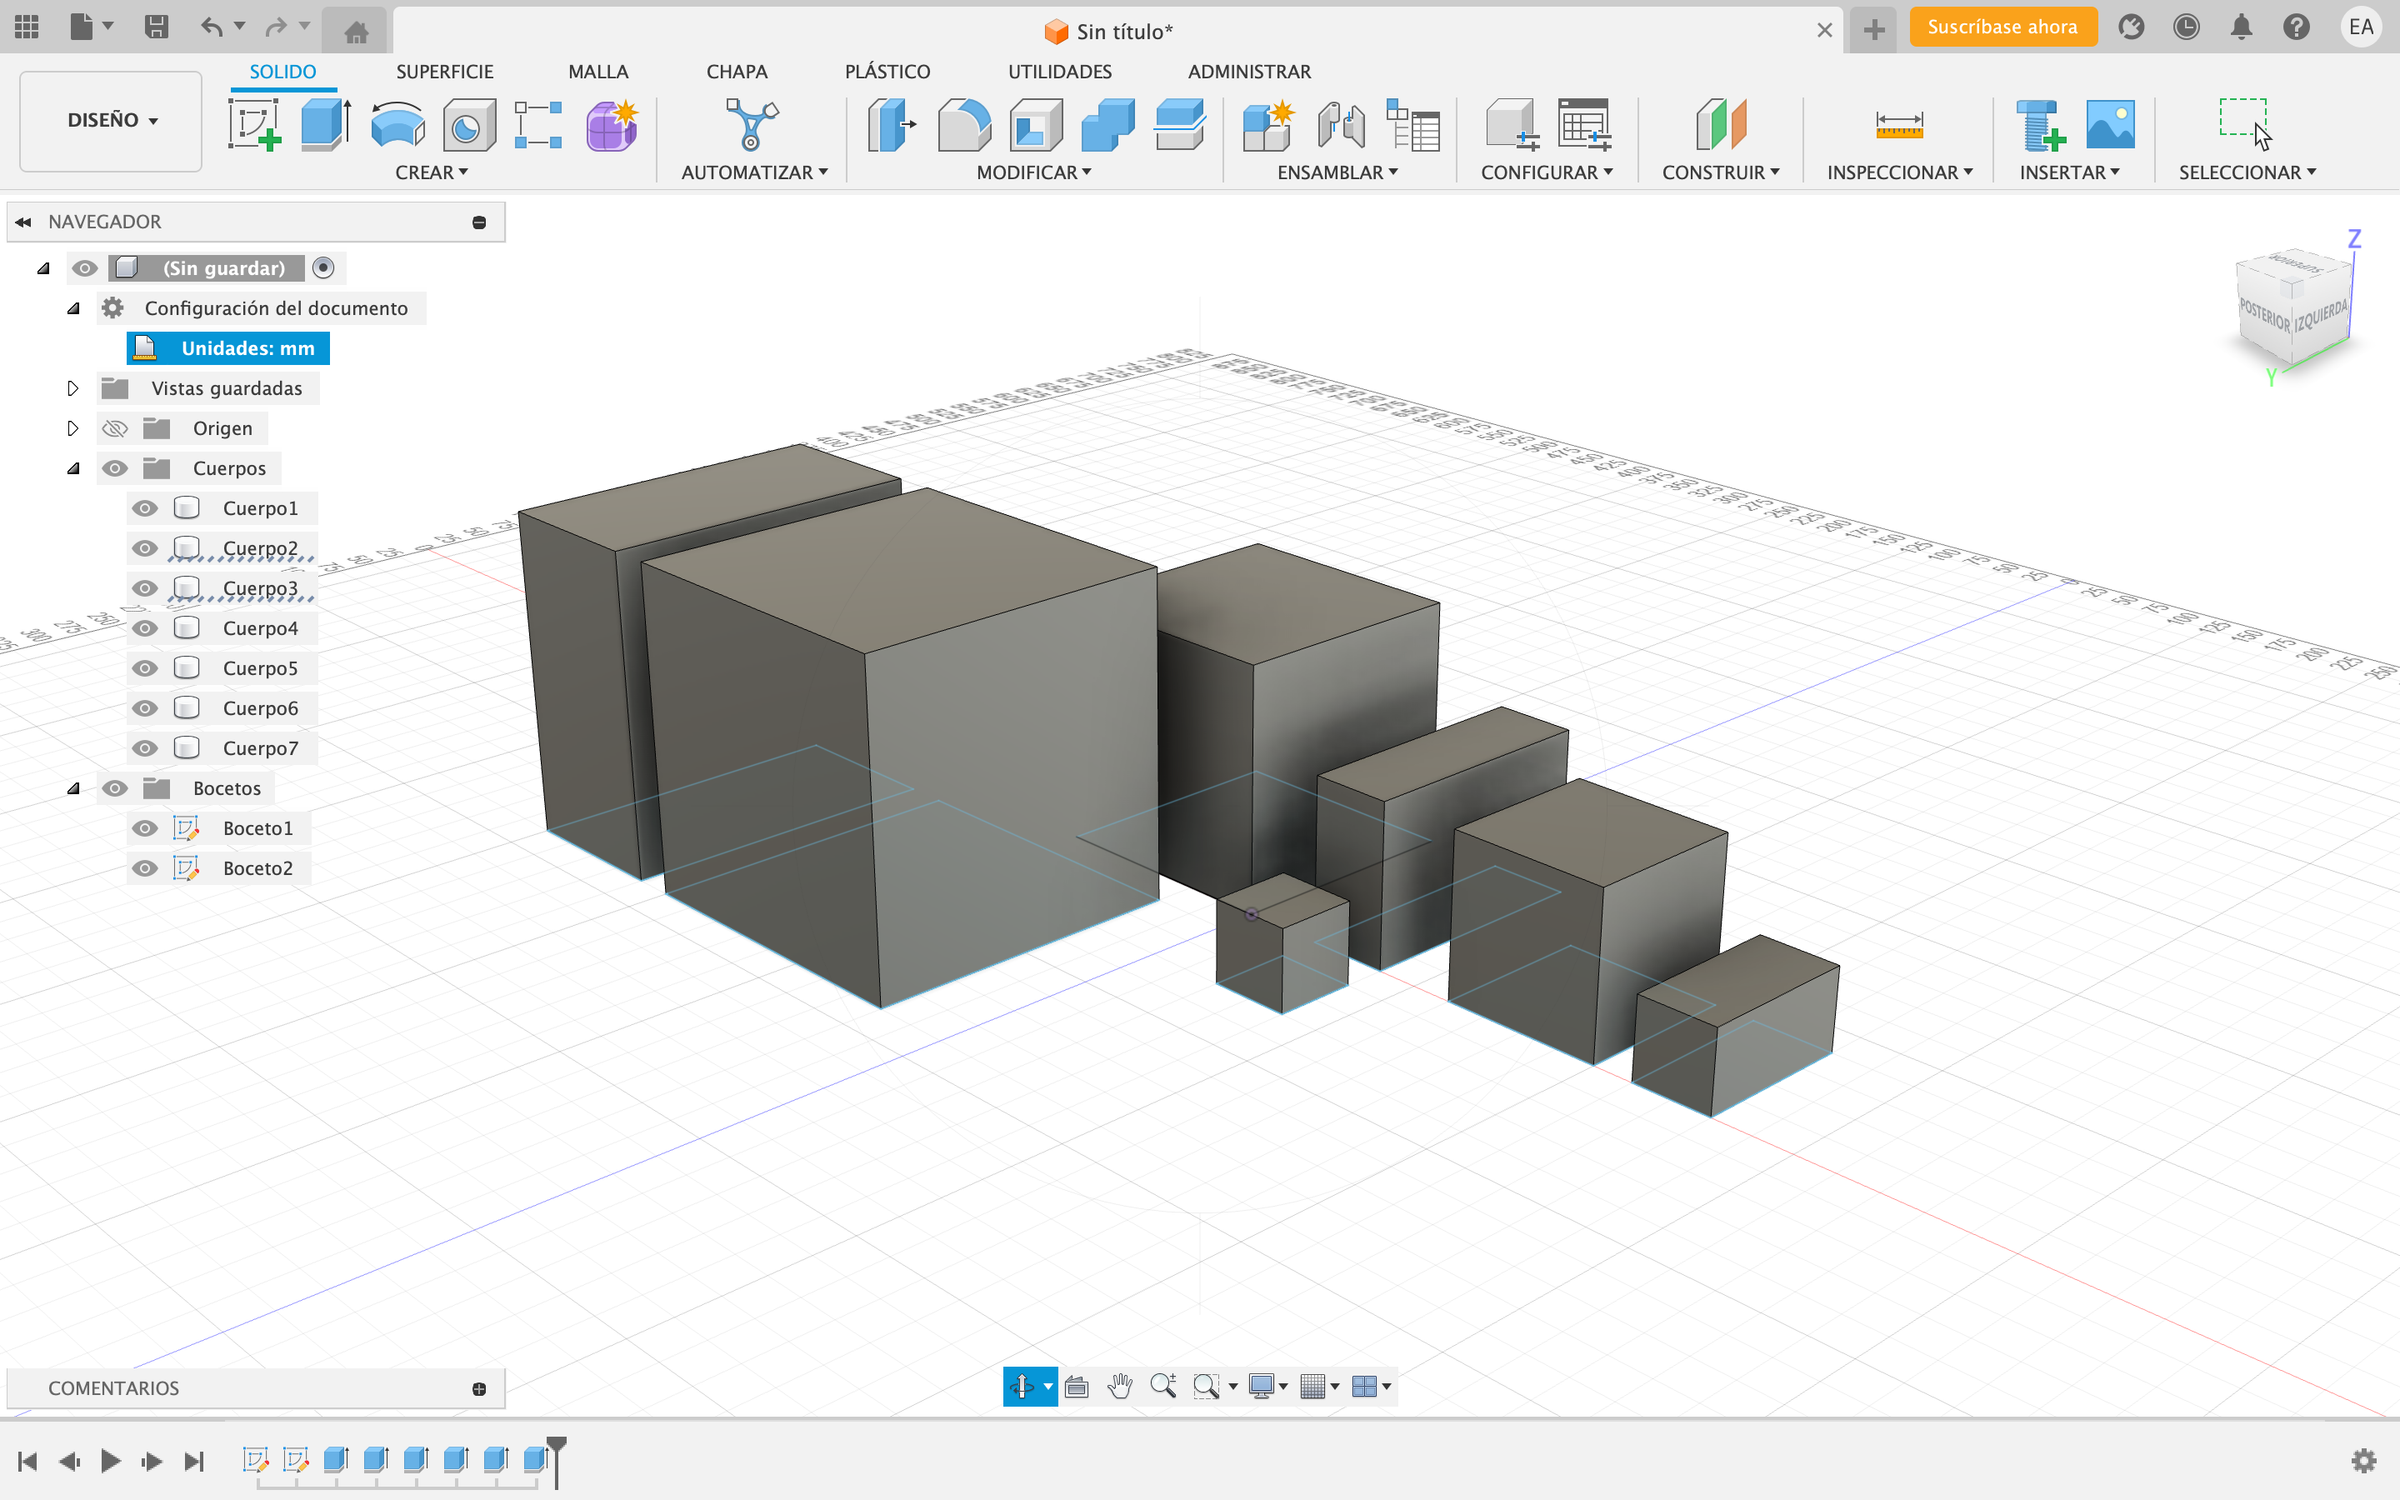The width and height of the screenshot is (2400, 1500).
Task: Switch to the CHAPA tab
Action: [737, 72]
